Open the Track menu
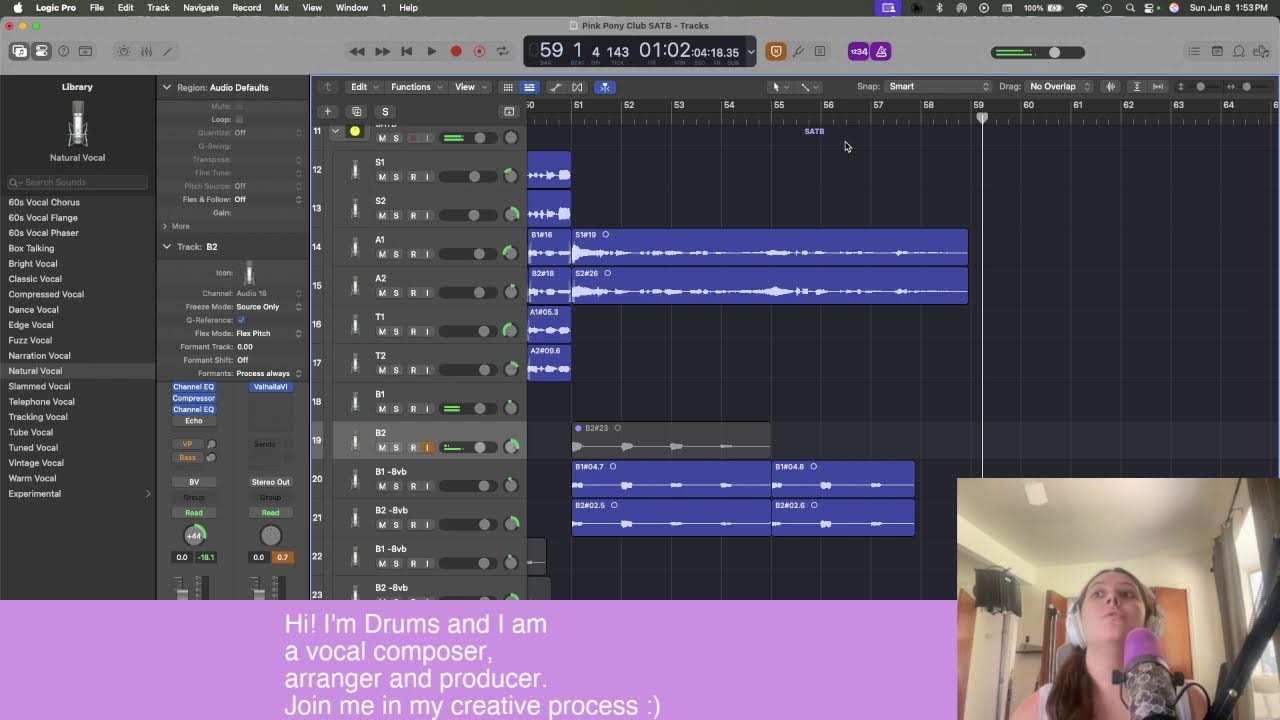The width and height of the screenshot is (1280, 720). pos(158,7)
